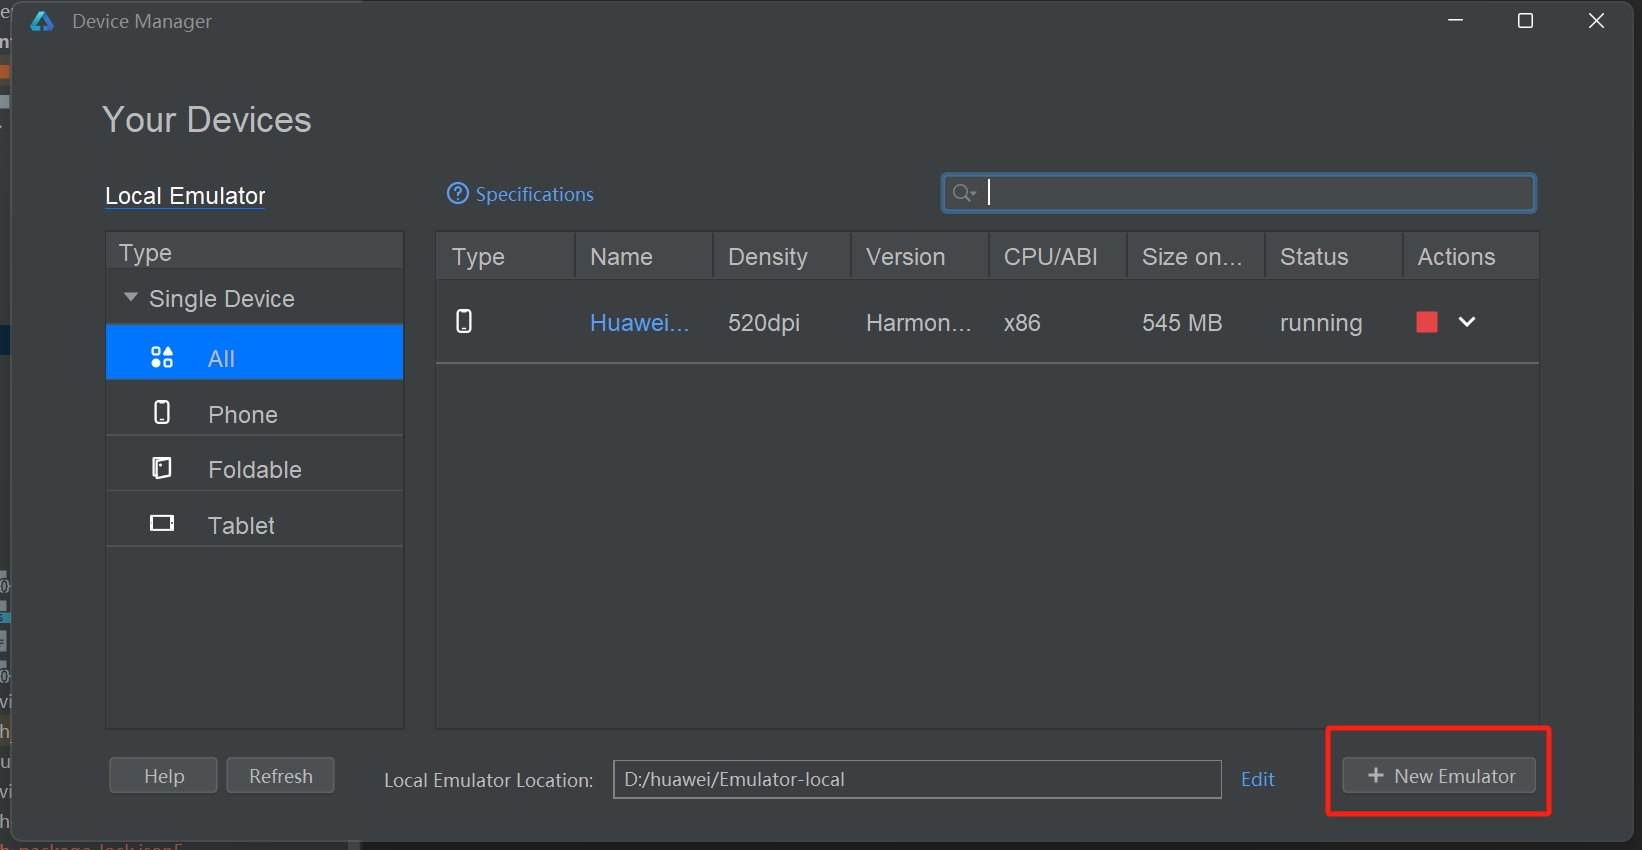This screenshot has width=1642, height=850.
Task: Sort by the CPU/ABI column header
Action: pos(1058,256)
